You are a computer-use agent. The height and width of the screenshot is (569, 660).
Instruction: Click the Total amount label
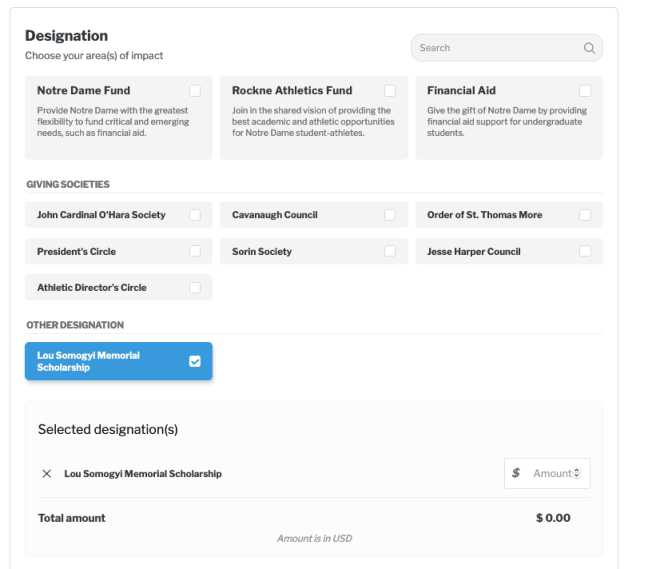coord(72,518)
